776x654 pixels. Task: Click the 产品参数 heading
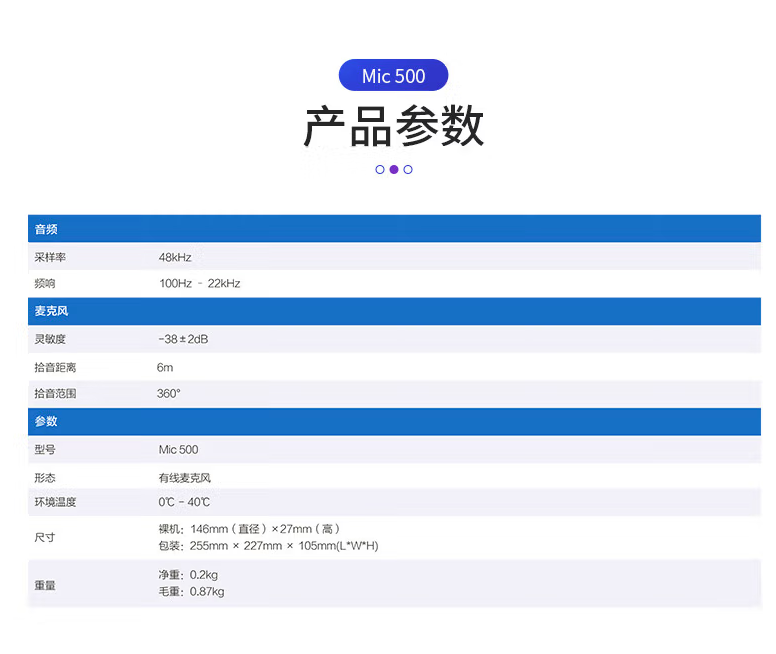393,126
